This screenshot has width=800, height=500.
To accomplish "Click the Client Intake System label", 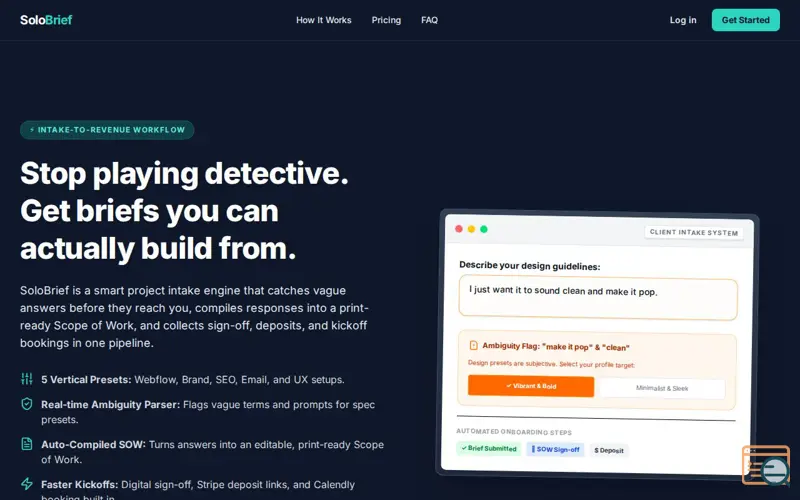I will click(693, 232).
